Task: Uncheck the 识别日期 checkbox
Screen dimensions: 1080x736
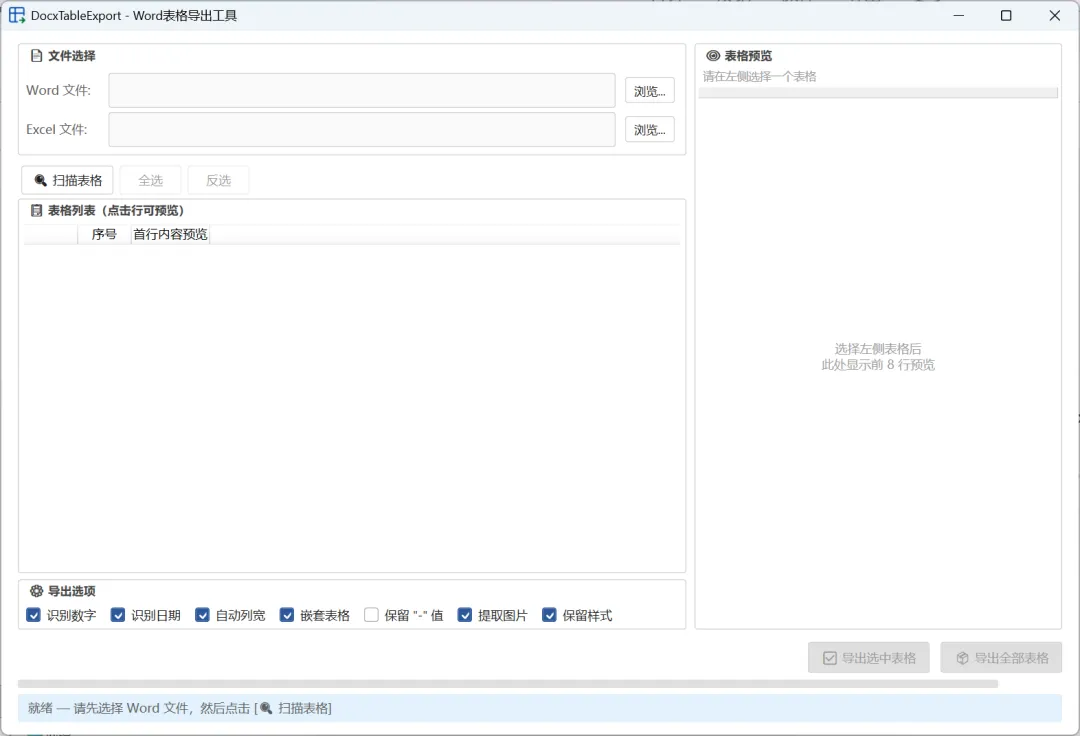Action: coord(118,615)
